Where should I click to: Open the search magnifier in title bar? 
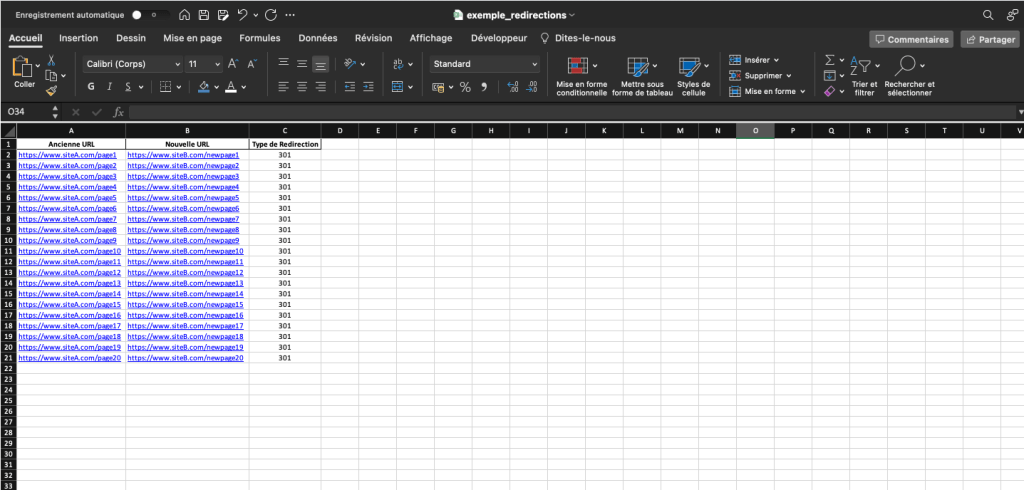(988, 14)
